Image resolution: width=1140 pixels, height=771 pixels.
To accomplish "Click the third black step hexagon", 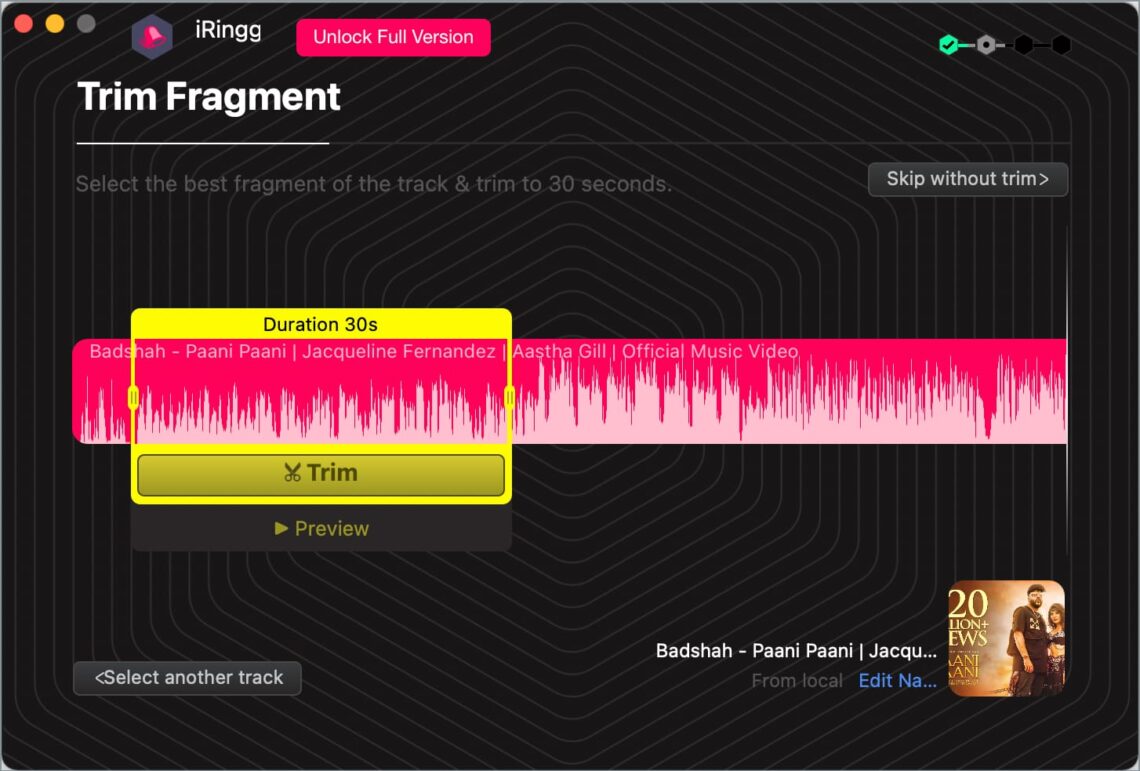I will click(x=1024, y=44).
